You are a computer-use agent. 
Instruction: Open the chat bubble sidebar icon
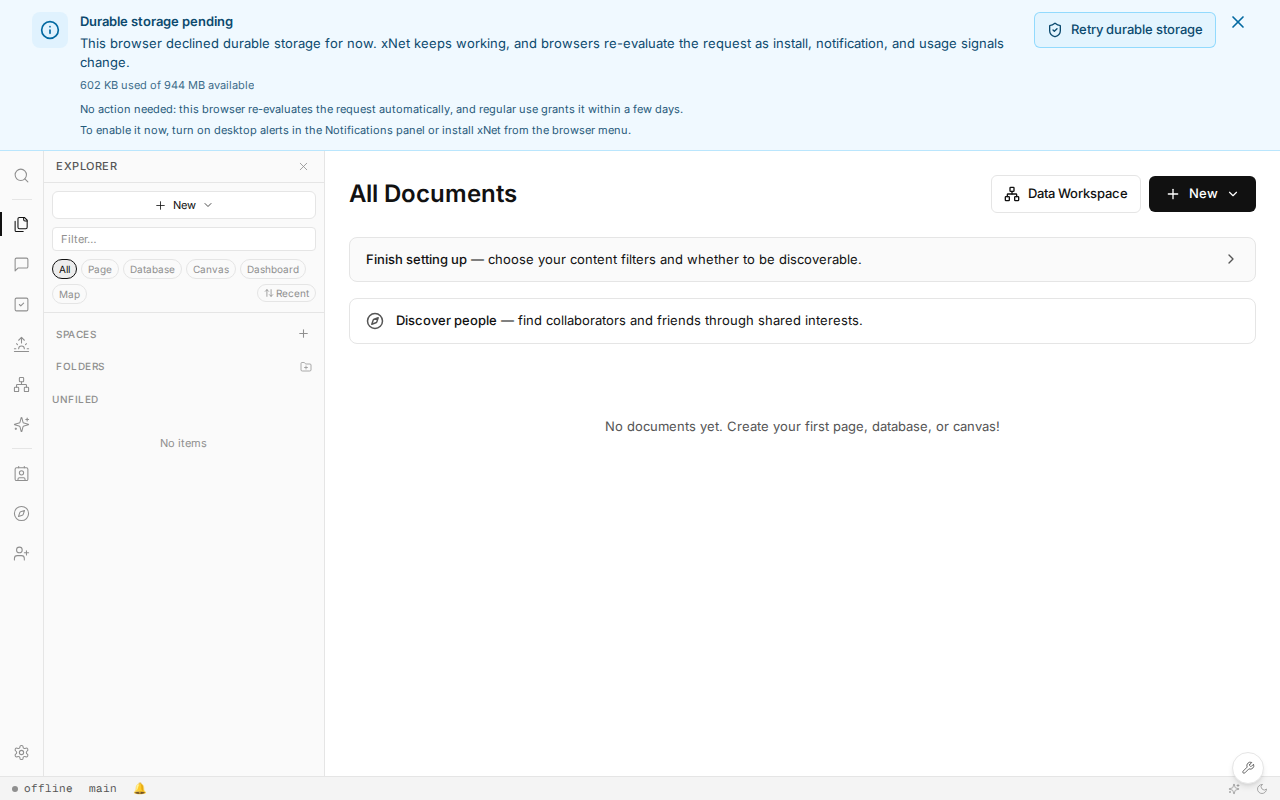(x=21, y=264)
